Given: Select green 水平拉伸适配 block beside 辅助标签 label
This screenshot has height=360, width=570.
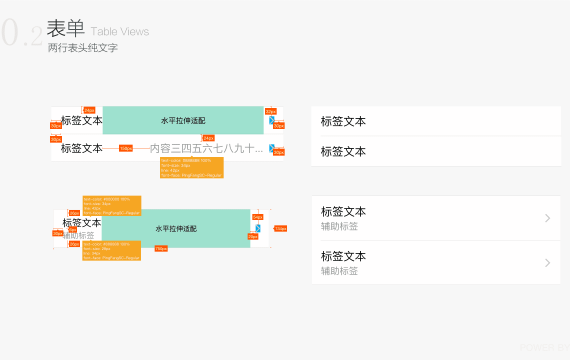Looking at the screenshot, I should point(176,228).
